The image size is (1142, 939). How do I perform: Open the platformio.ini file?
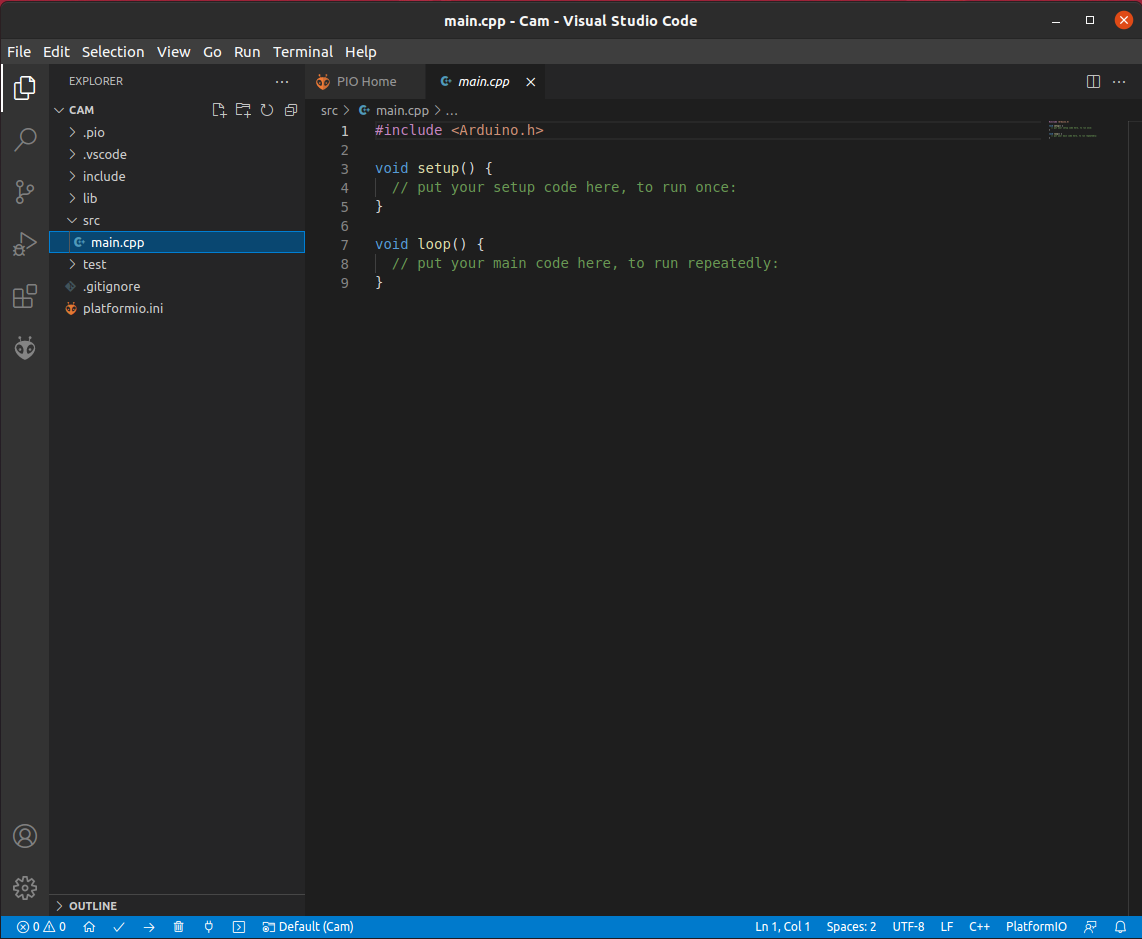pos(177,308)
